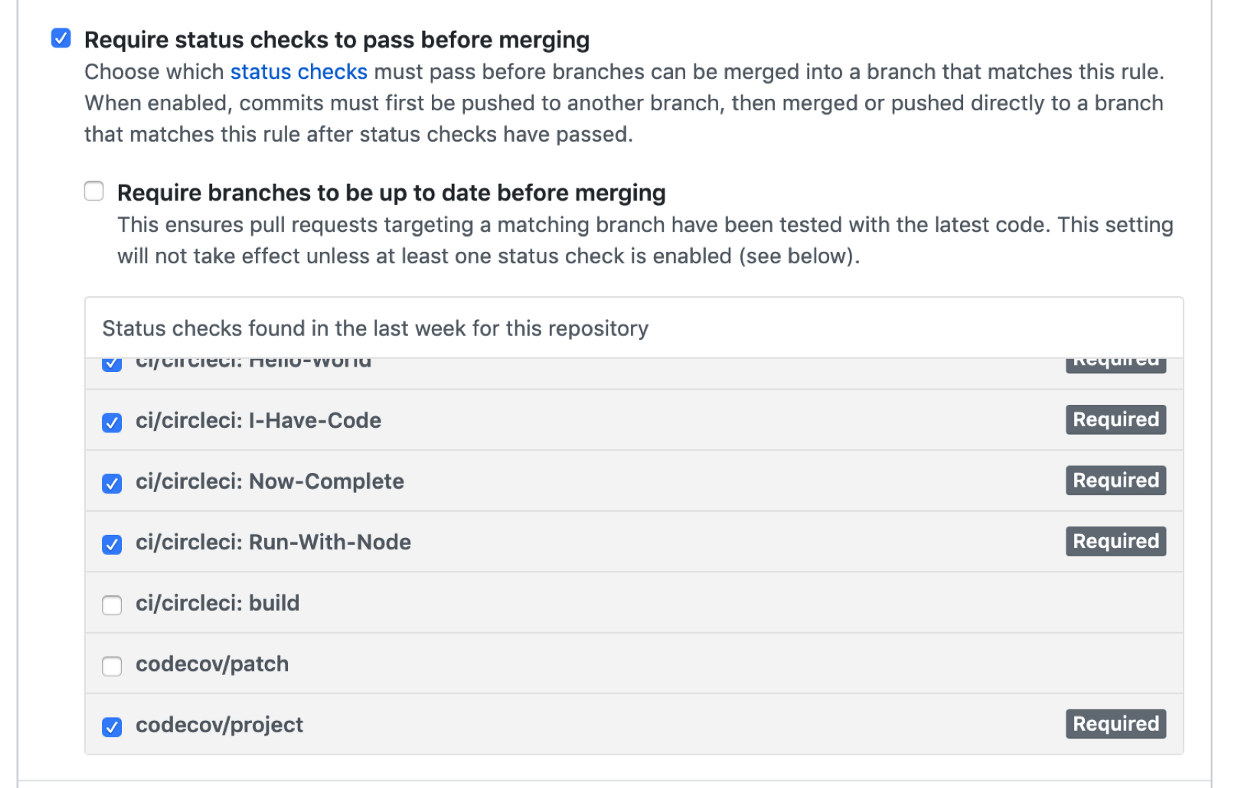Enable "Require branches to be up to date before merging"

pyautogui.click(x=93, y=190)
